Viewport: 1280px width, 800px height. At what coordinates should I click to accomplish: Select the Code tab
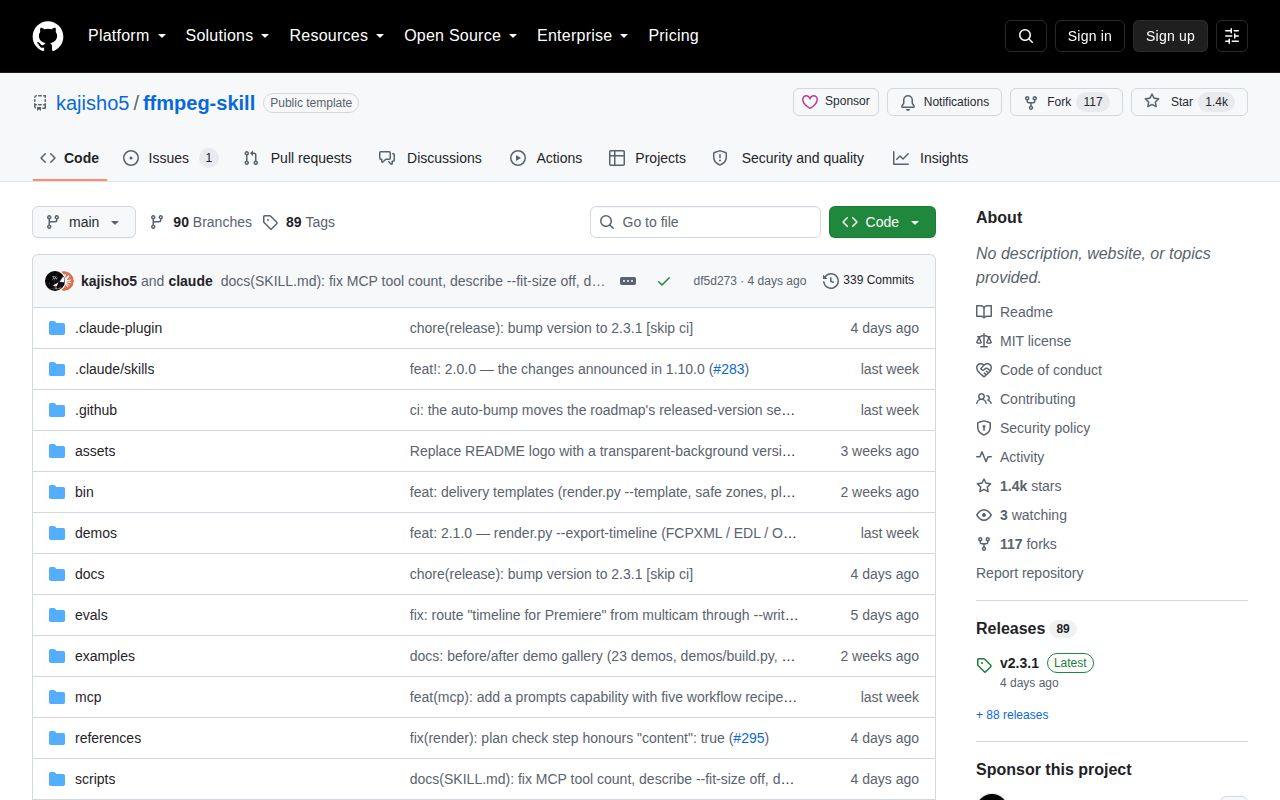click(x=70, y=158)
